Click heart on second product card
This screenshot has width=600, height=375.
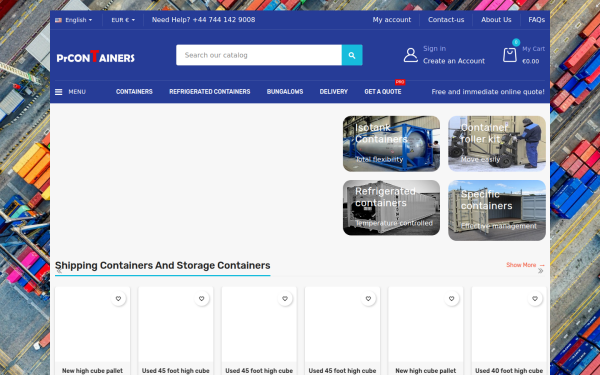click(x=202, y=298)
